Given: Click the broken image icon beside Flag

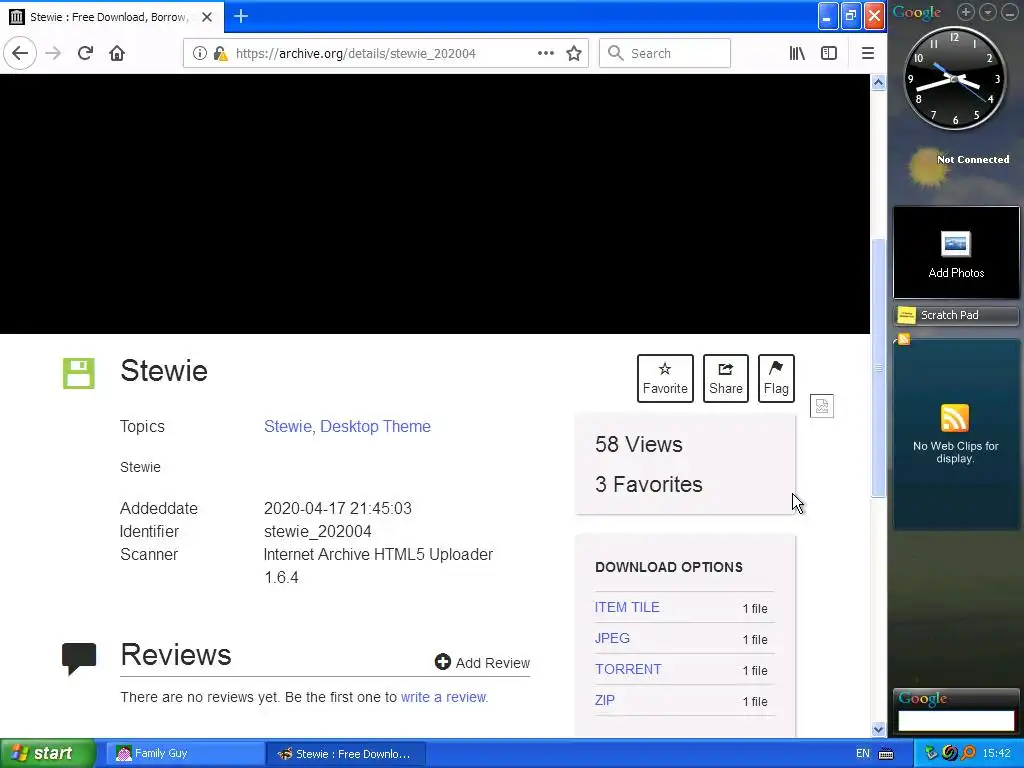Looking at the screenshot, I should point(822,406).
